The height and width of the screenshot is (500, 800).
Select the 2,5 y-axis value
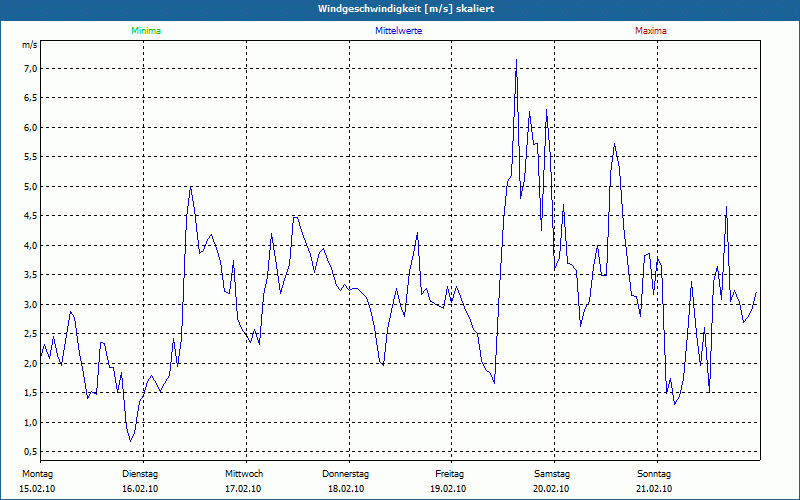coord(31,334)
